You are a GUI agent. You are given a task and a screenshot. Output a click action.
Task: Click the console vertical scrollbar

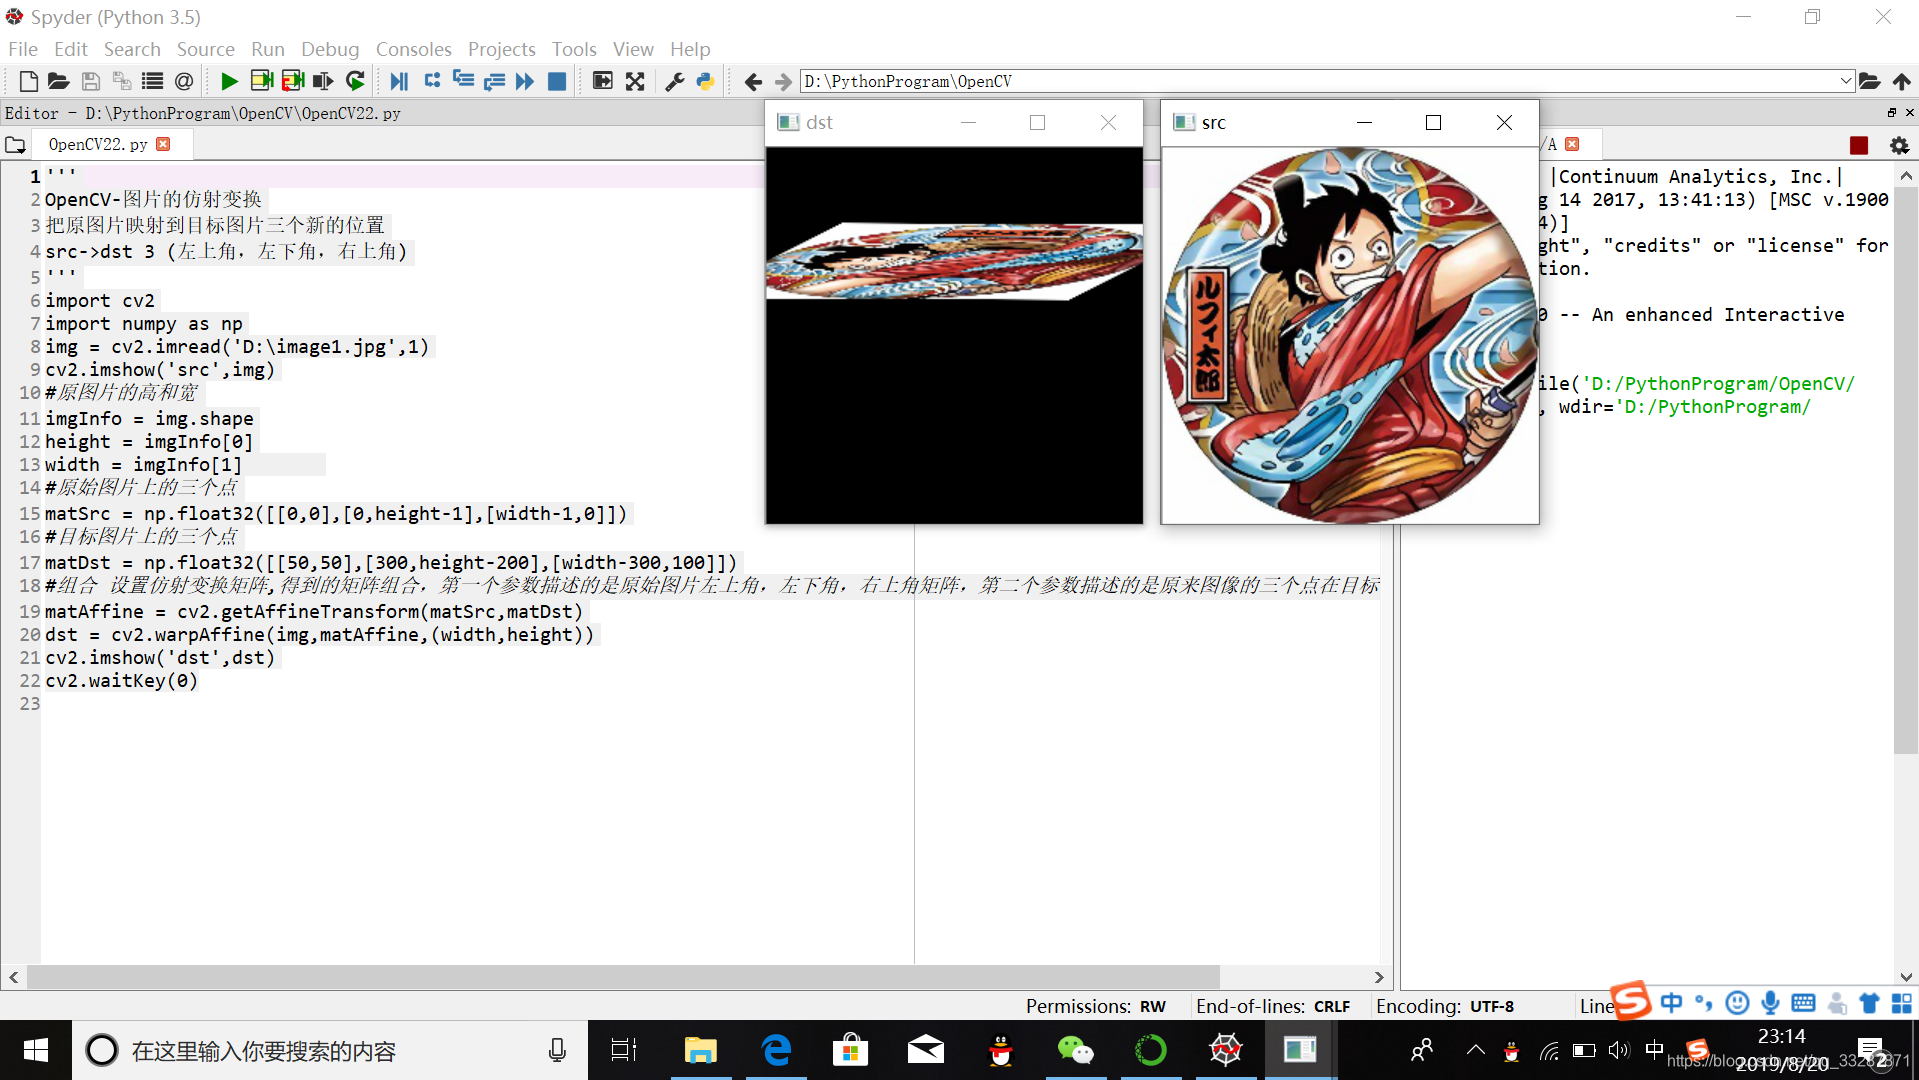1906,470
